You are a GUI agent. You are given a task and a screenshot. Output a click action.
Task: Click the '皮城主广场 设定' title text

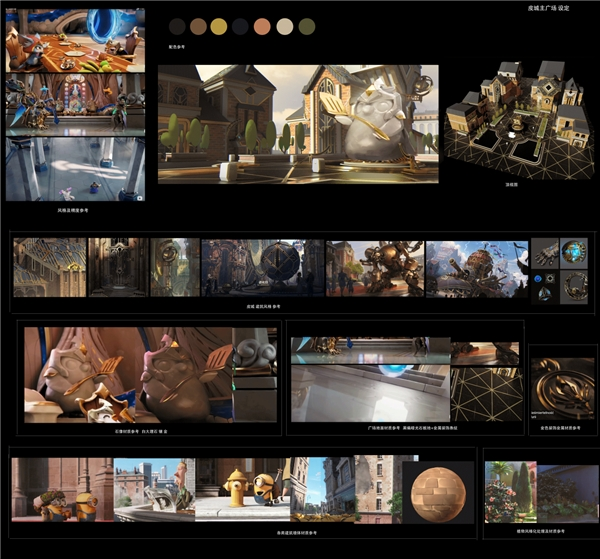tap(548, 8)
